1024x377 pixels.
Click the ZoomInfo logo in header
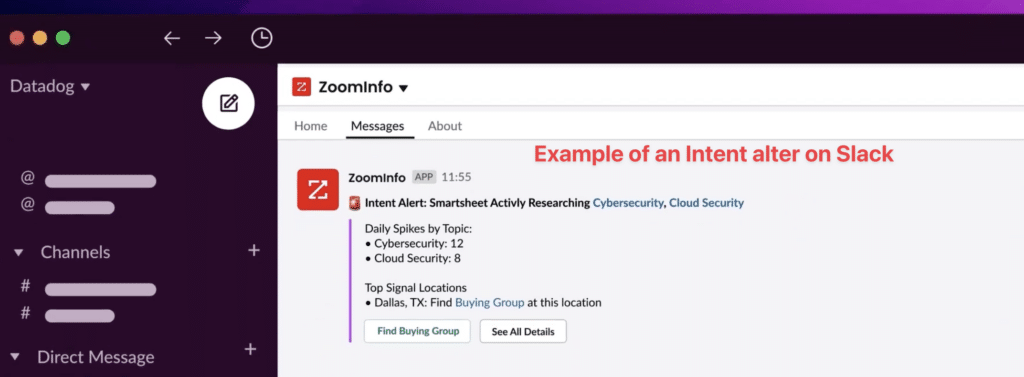point(302,87)
